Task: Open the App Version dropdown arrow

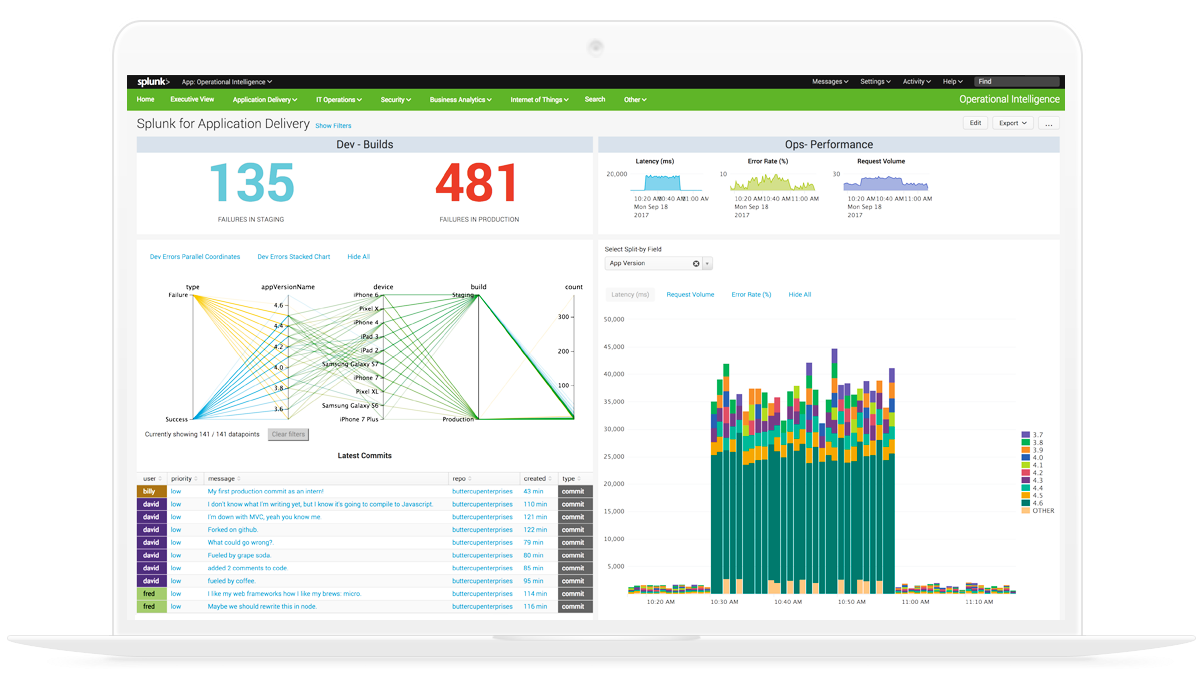Action: pos(707,263)
